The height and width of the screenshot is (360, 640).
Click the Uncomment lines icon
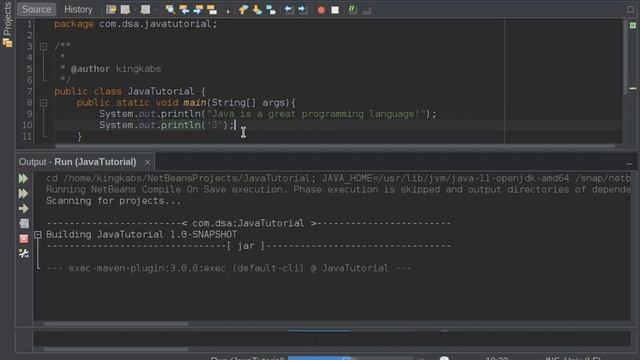(x=367, y=10)
